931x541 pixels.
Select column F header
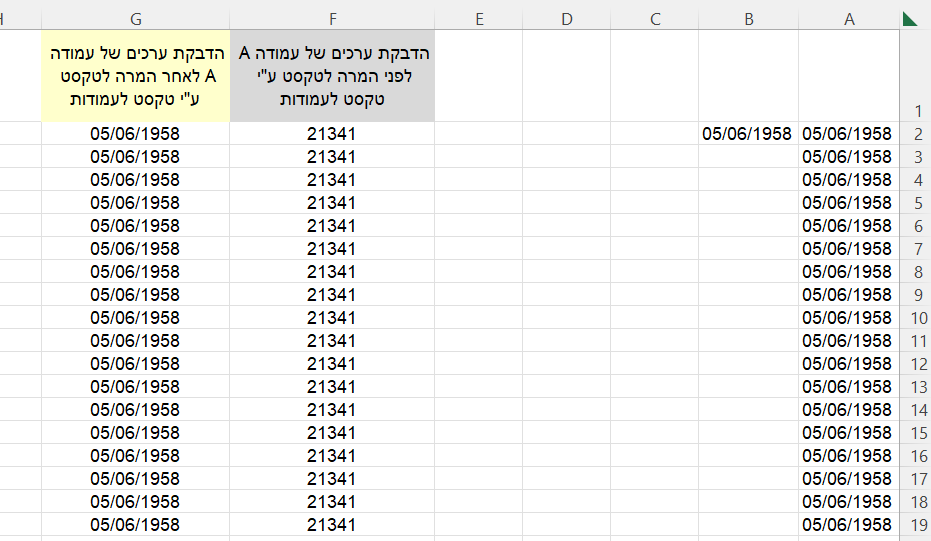(332, 18)
